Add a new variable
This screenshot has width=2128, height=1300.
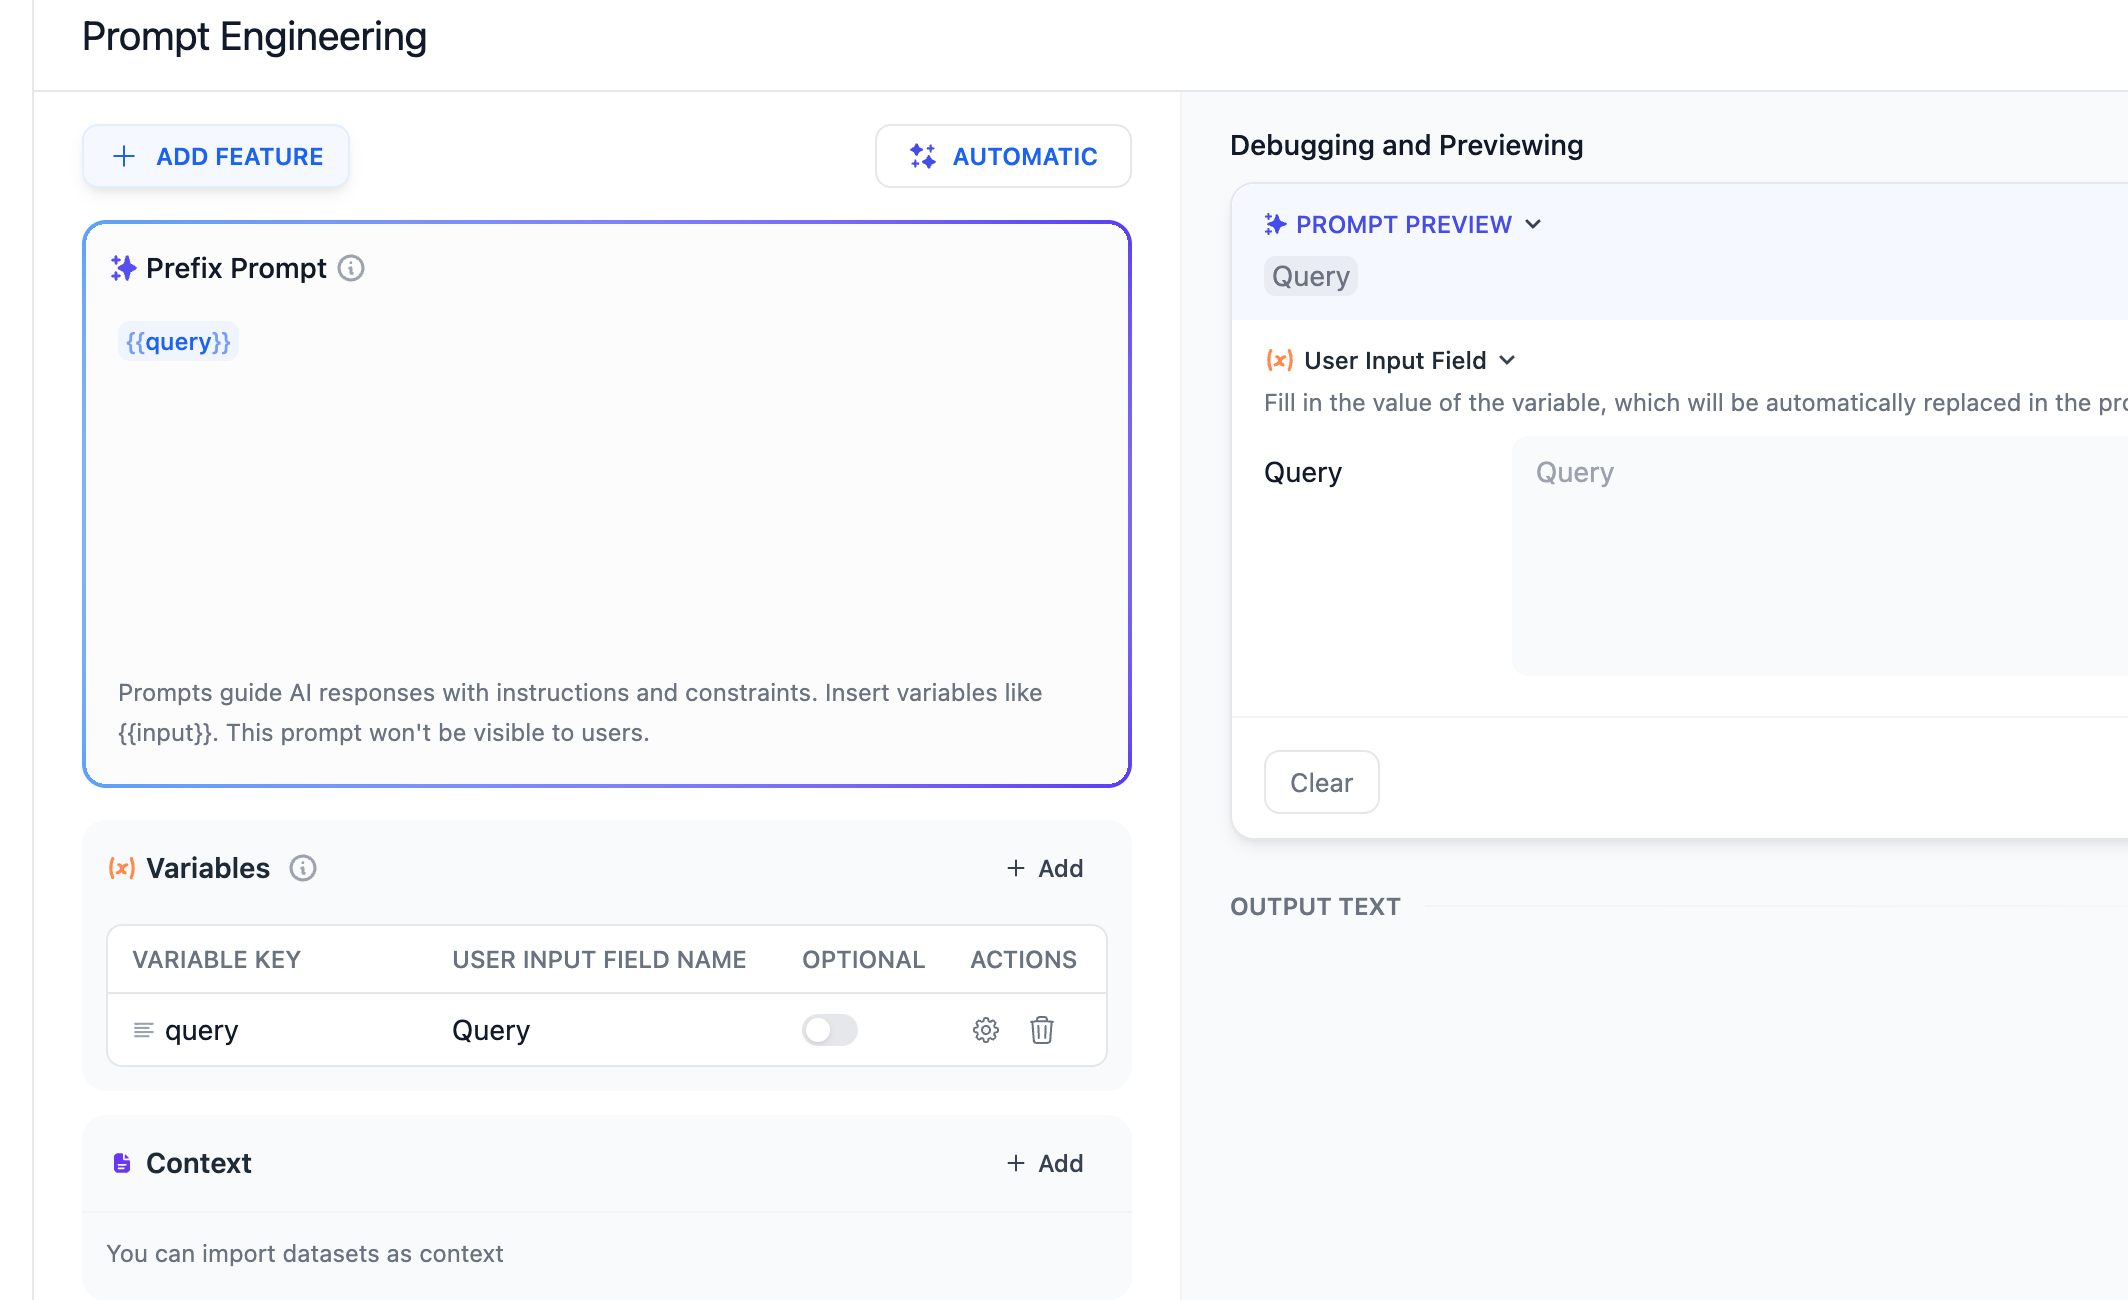[1044, 868]
